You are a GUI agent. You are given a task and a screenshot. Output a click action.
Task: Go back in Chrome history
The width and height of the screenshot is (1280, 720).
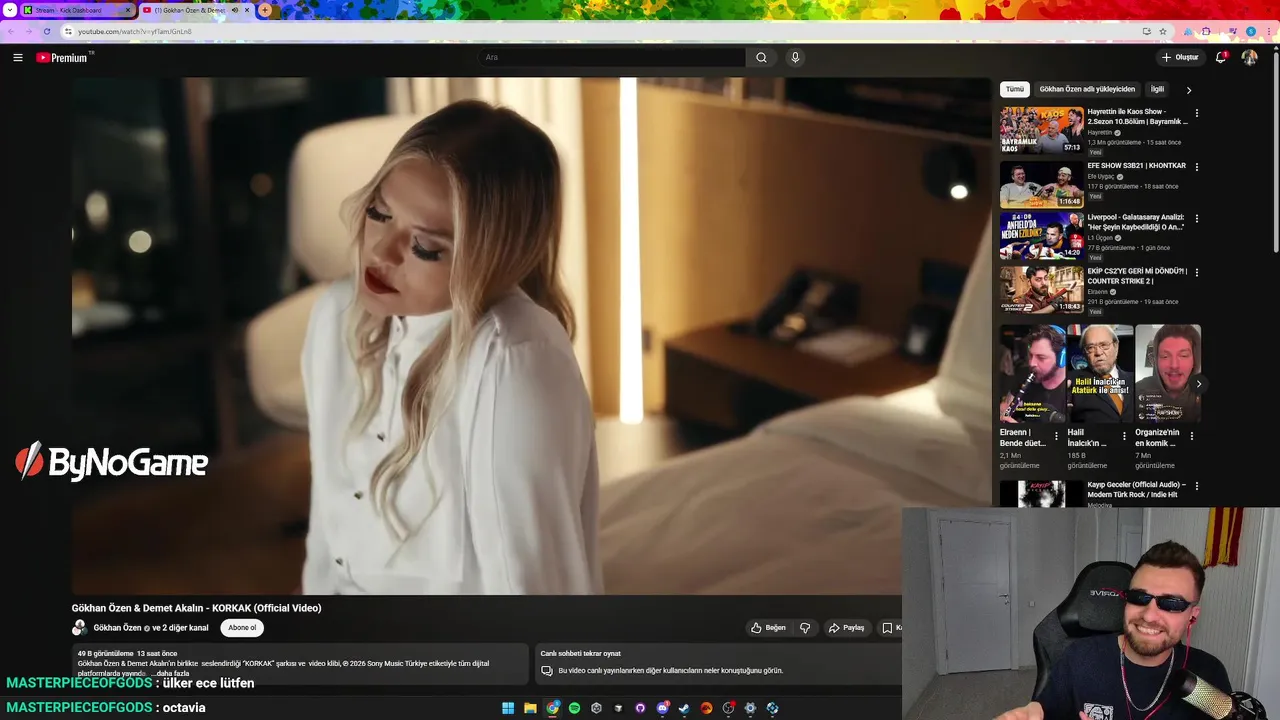coord(10,31)
